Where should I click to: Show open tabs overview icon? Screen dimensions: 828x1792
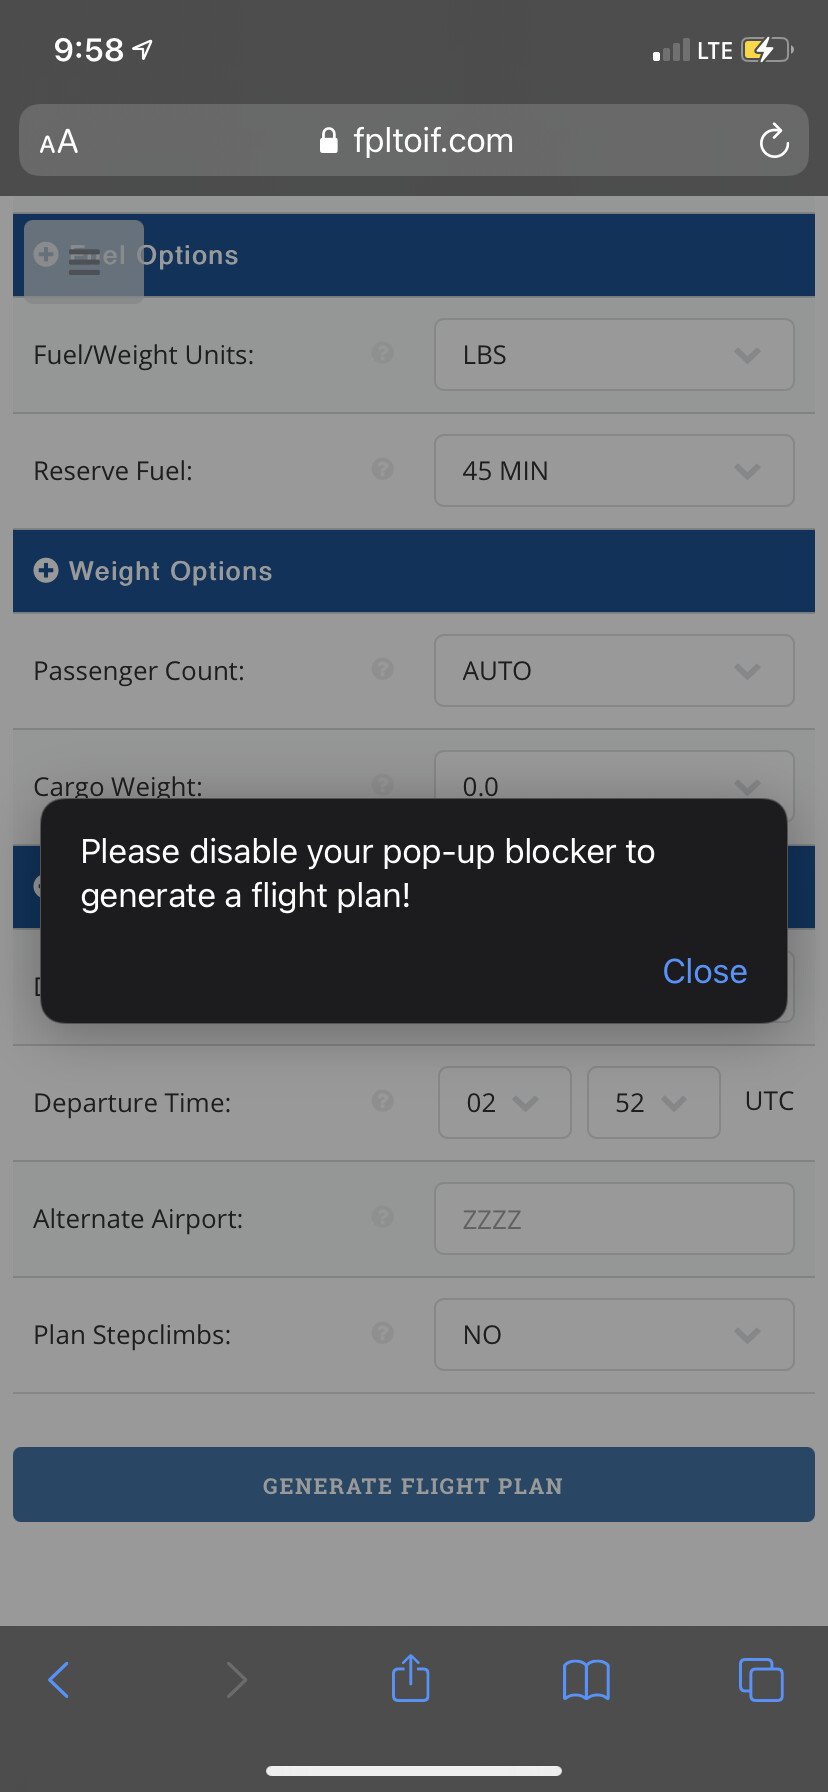(x=761, y=1679)
